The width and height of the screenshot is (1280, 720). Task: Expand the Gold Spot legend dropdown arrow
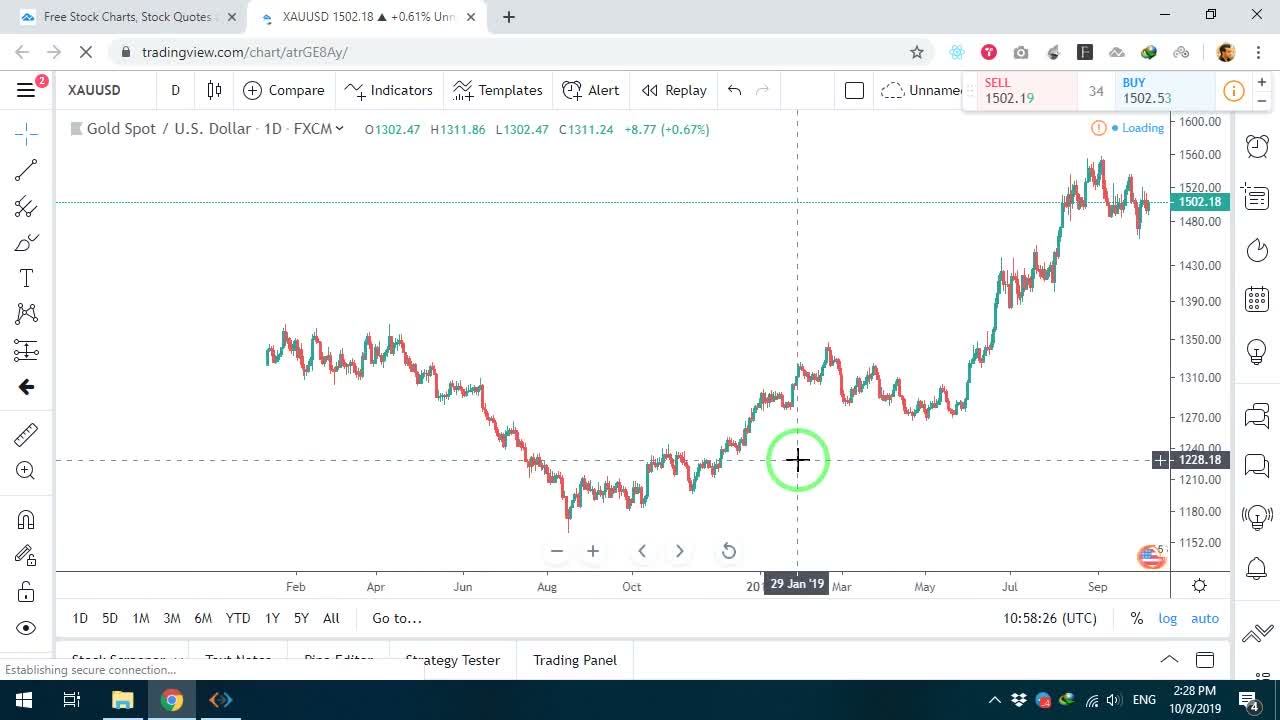click(x=340, y=128)
